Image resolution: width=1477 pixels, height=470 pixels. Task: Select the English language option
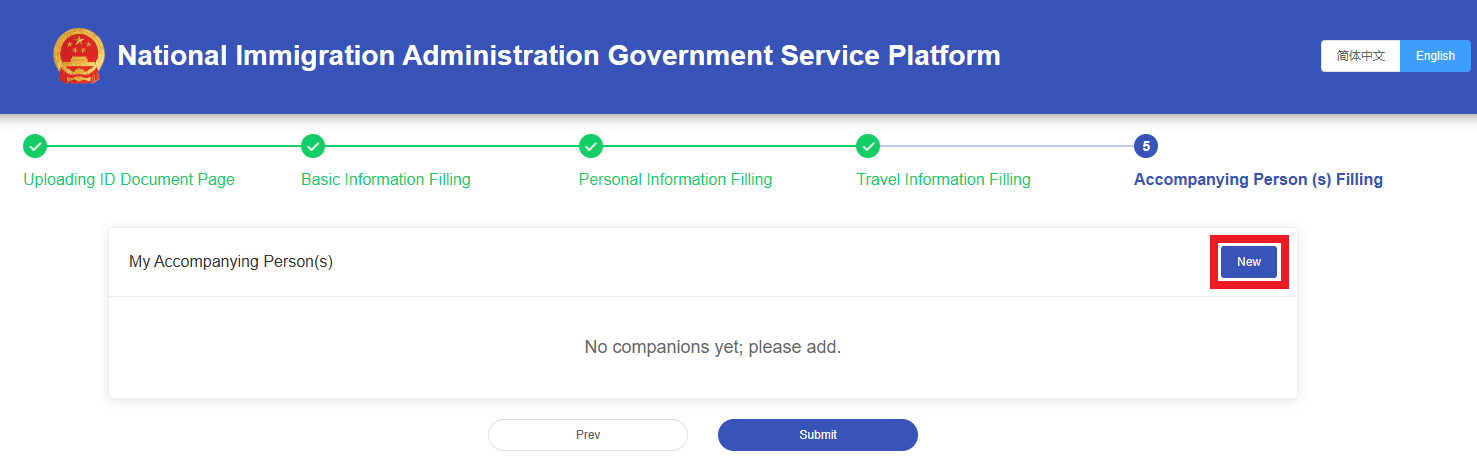(1435, 56)
